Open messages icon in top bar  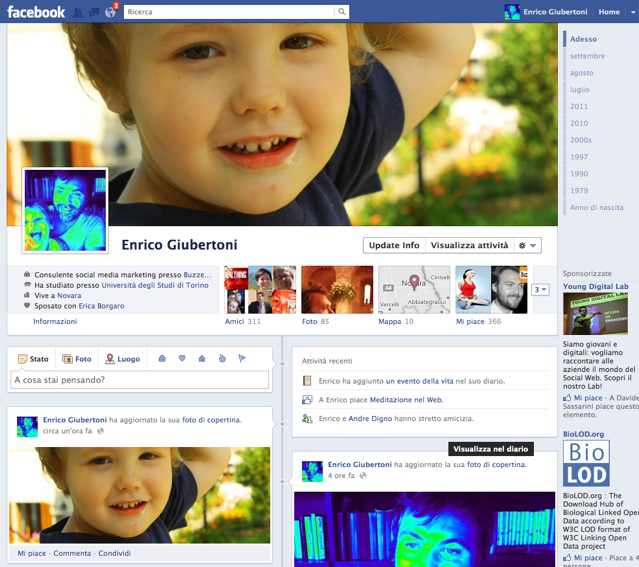94,13
